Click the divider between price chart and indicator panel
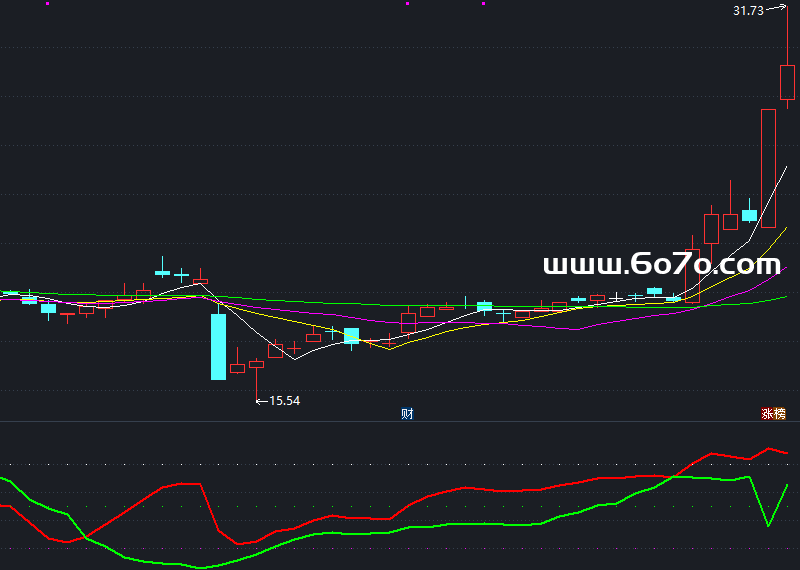This screenshot has width=800, height=570. click(400, 421)
